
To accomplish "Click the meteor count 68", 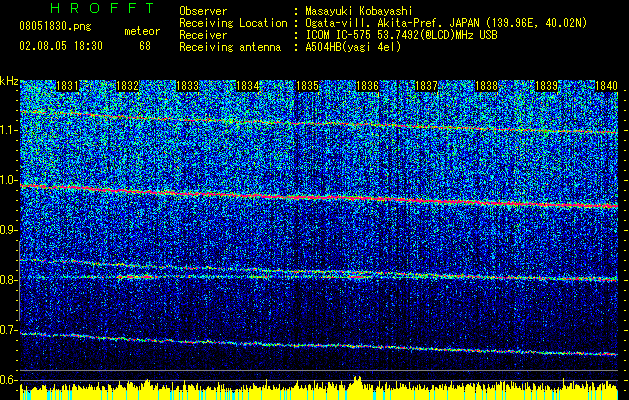I will (145, 46).
